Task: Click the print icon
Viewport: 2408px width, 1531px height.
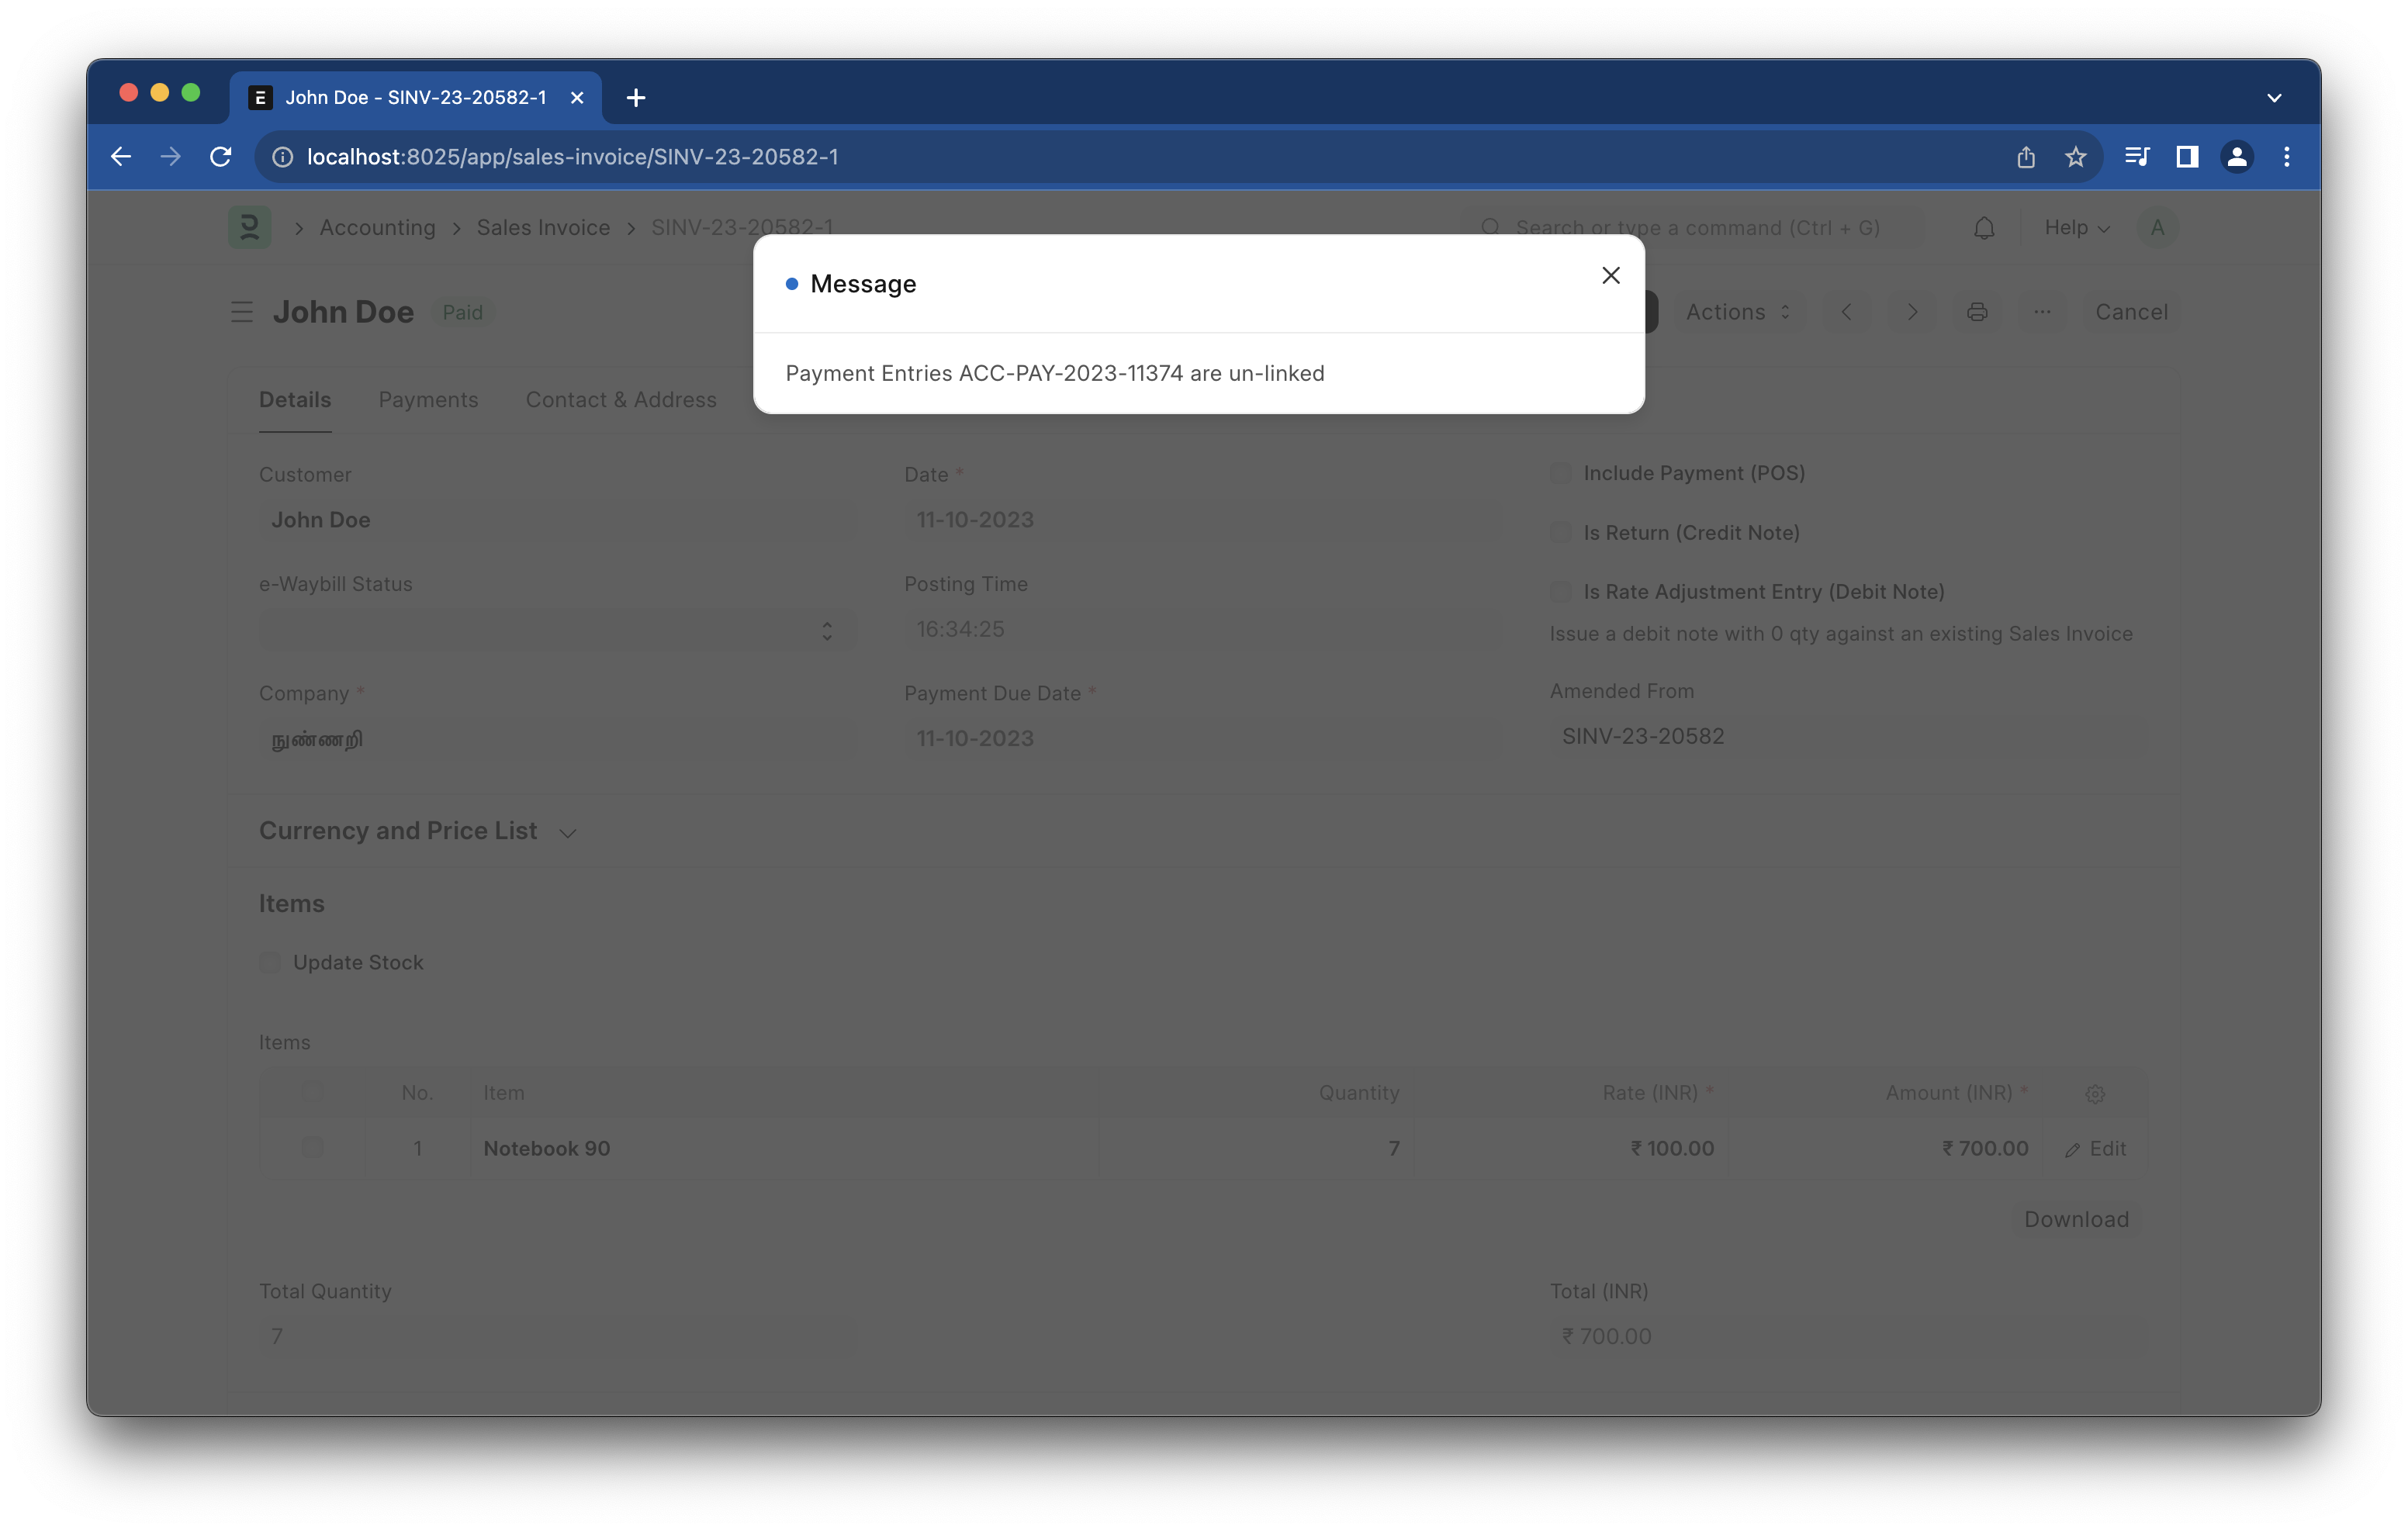Action: [x=1976, y=312]
